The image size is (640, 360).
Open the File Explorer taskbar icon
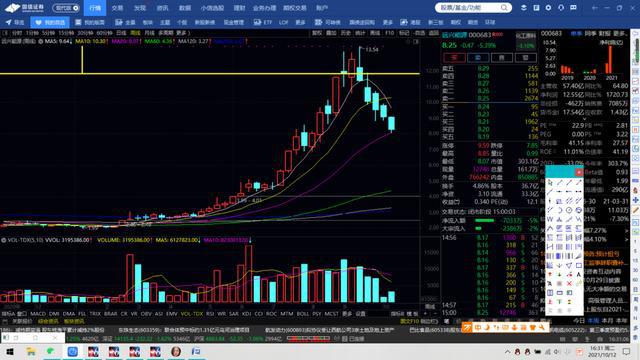tap(31, 351)
